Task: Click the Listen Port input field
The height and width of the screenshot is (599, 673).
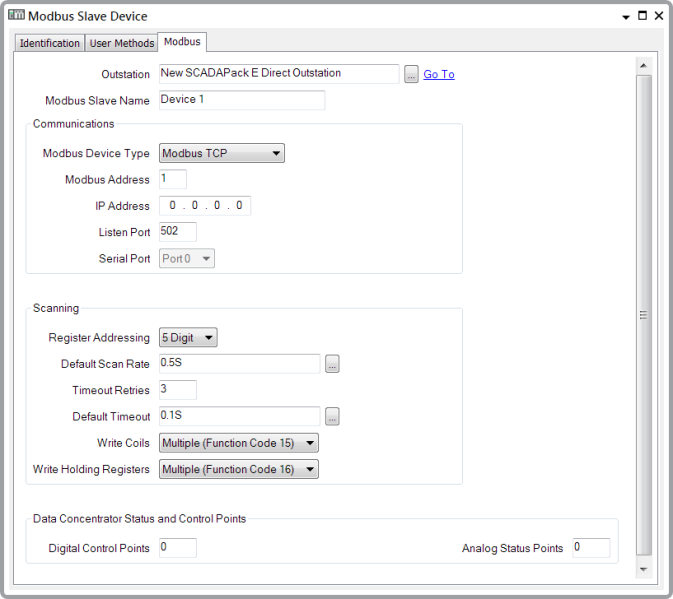Action: tap(178, 232)
